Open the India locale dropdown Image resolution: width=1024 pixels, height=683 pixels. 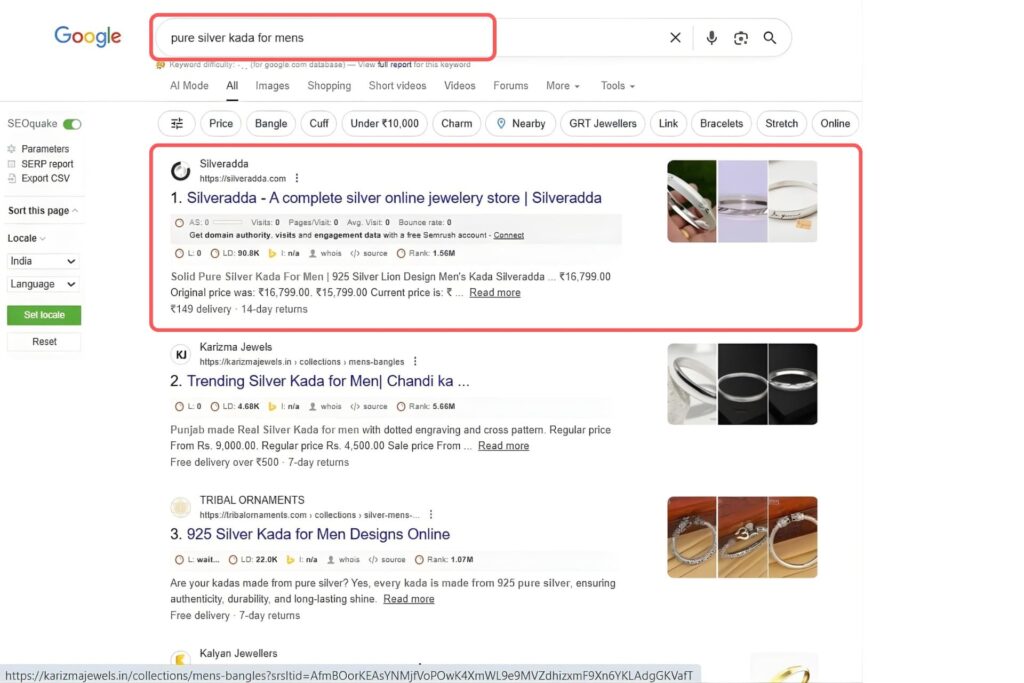[43, 261]
